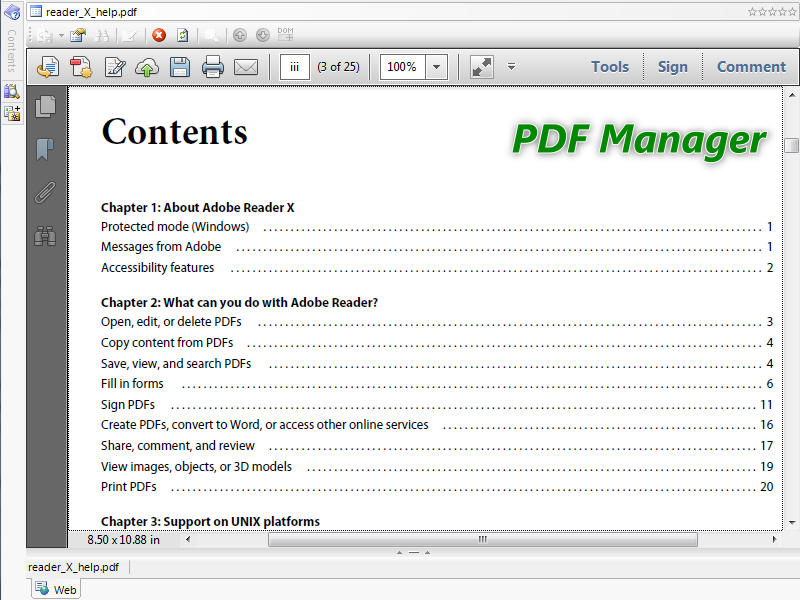Click the horizontal scrollbar left arrow
Viewport: 800px width, 600px height.
[x=188, y=539]
